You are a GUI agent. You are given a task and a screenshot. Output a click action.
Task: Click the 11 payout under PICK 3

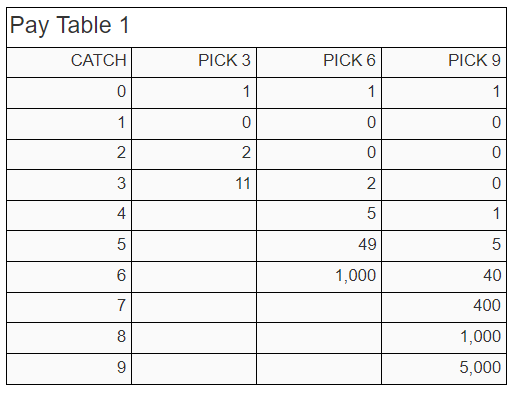pyautogui.click(x=243, y=183)
